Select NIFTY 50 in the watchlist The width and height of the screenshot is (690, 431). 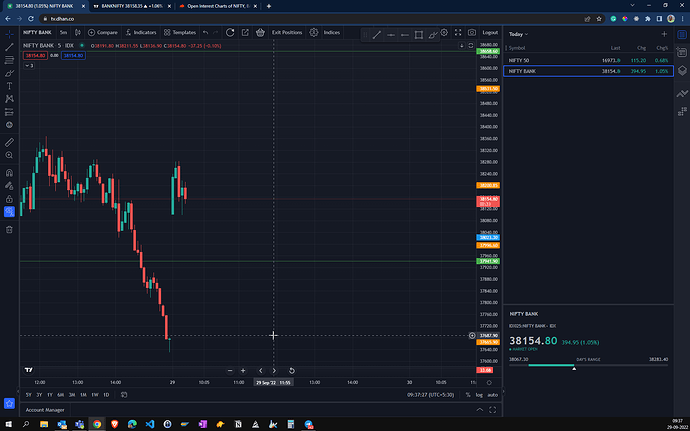pyautogui.click(x=588, y=60)
